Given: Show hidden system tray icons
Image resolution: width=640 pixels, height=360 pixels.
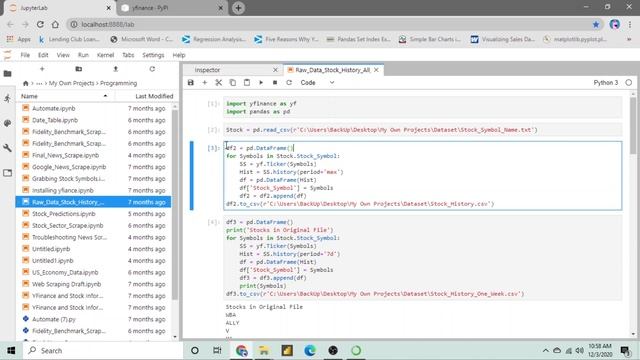Looking at the screenshot, I should click(545, 351).
